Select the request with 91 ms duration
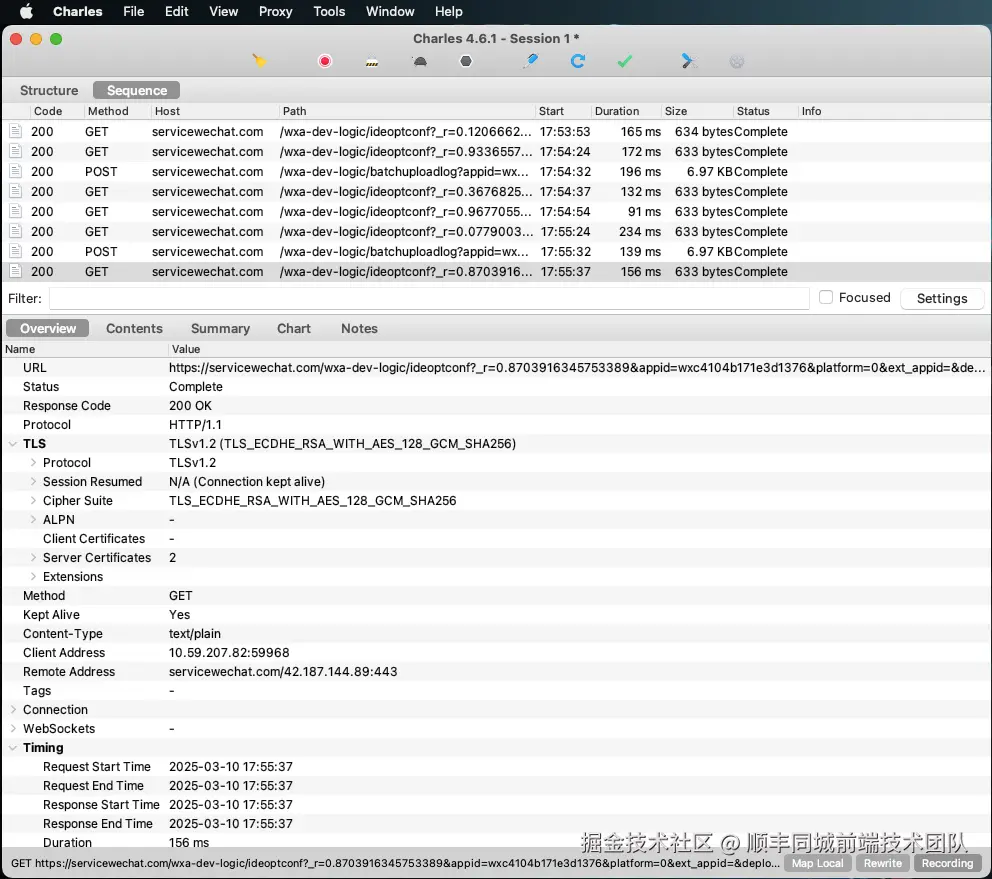 coord(496,212)
